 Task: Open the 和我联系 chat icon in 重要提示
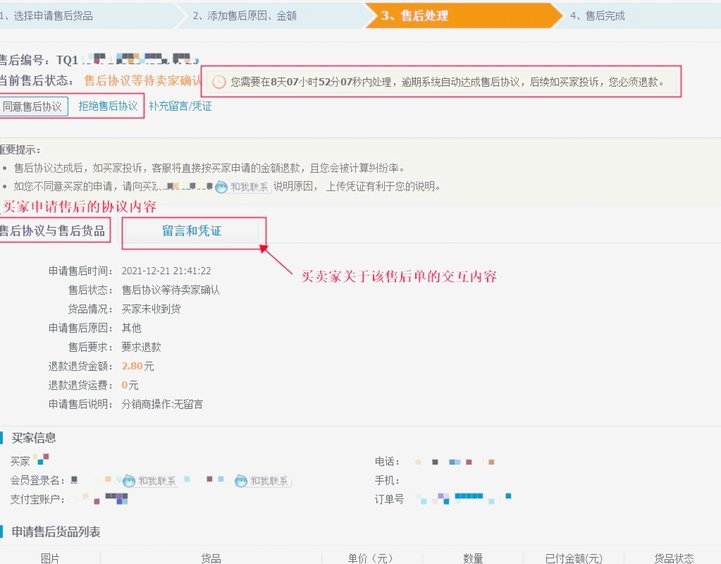(x=242, y=187)
